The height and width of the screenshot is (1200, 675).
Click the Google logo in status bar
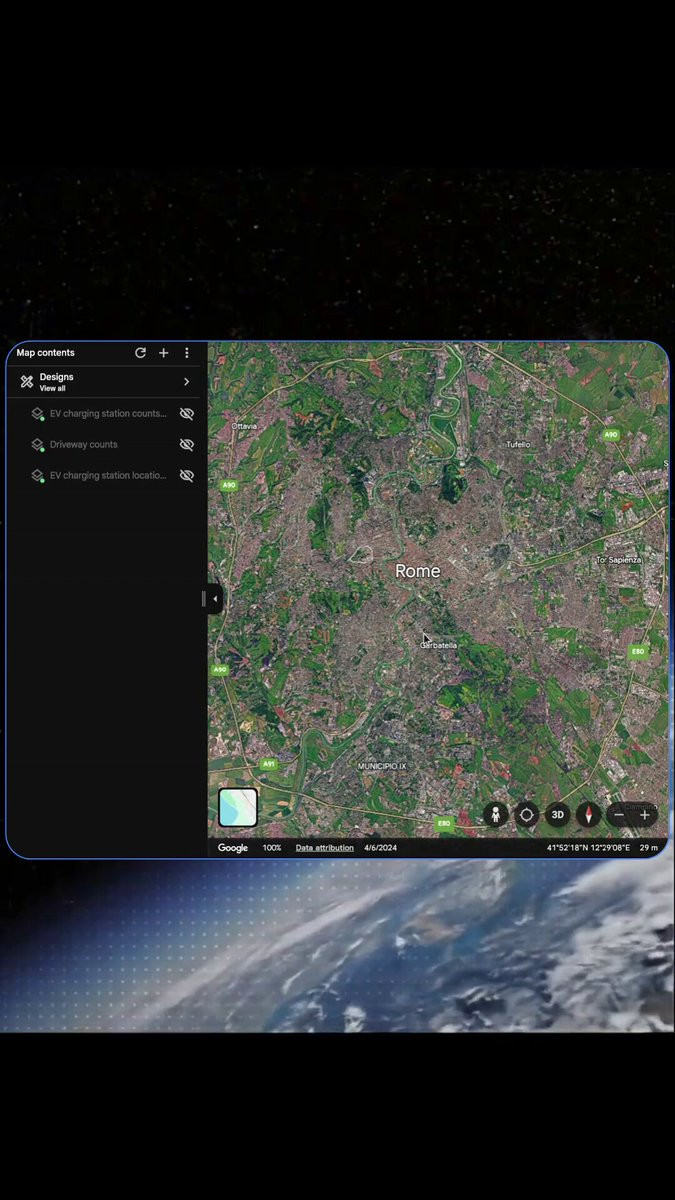(233, 848)
